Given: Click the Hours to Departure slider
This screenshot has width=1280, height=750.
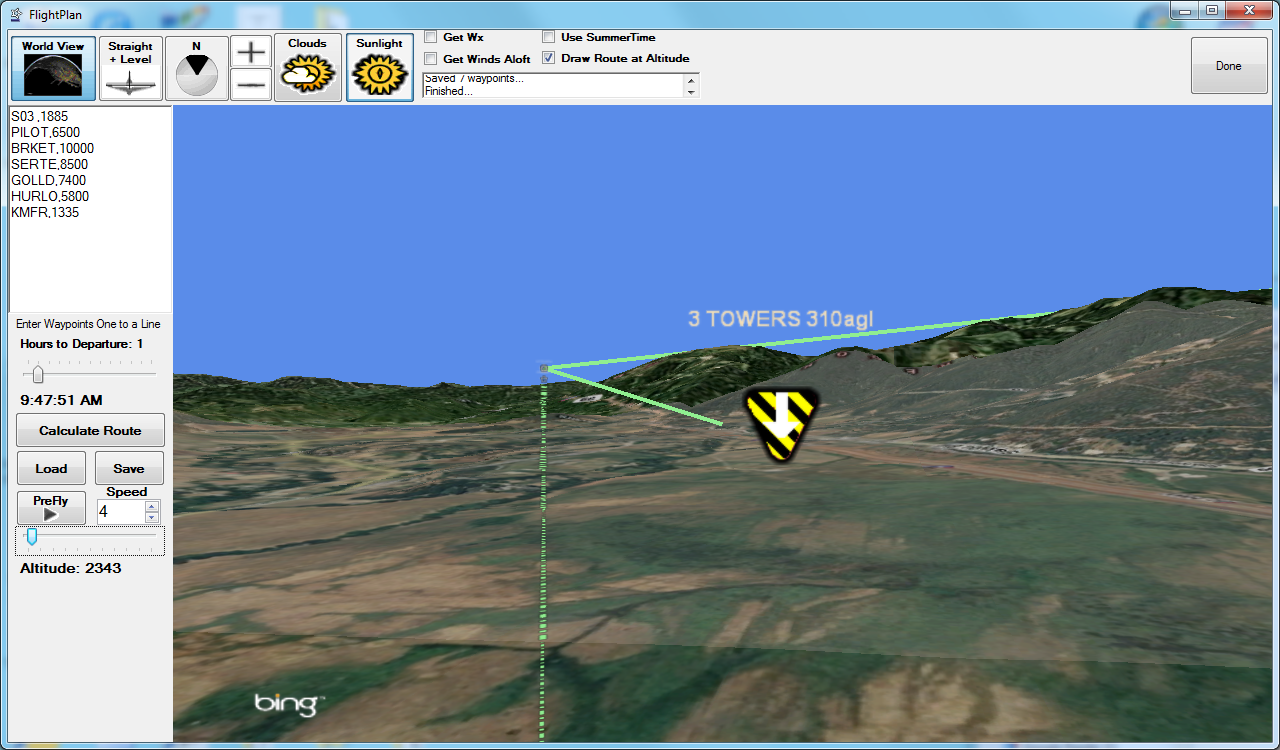Looking at the screenshot, I should click(x=38, y=374).
